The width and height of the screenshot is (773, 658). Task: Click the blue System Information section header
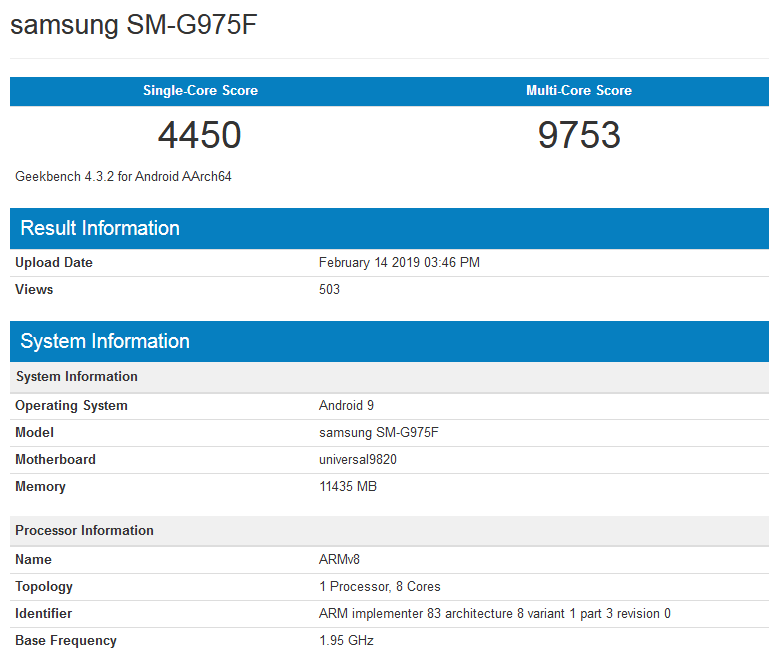[x=389, y=342]
